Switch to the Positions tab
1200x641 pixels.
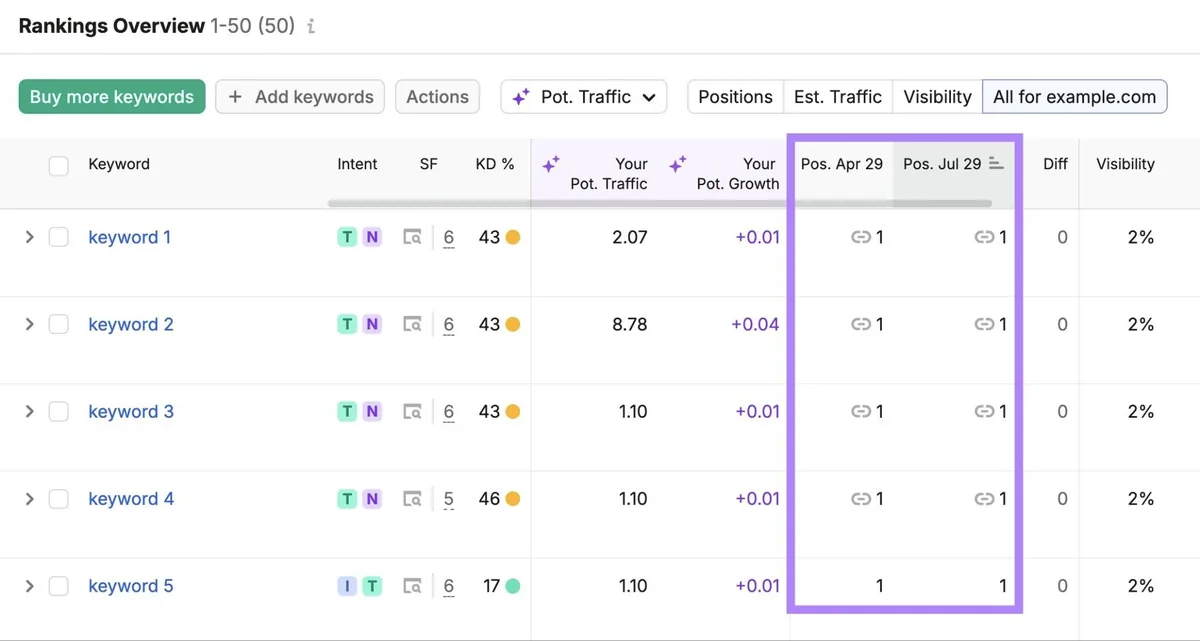tap(735, 97)
